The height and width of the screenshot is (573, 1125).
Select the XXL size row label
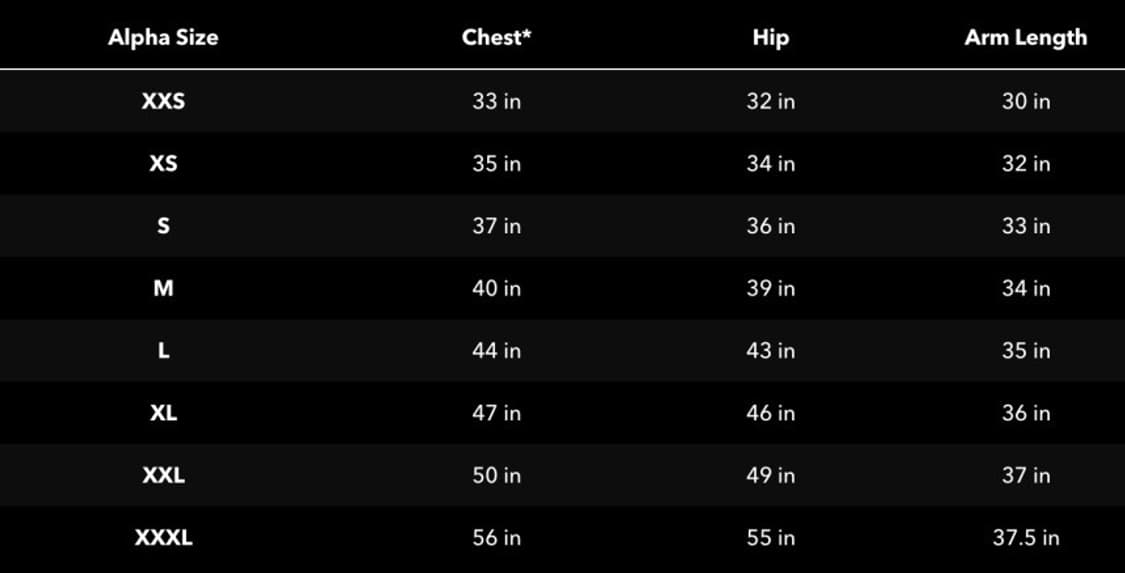pos(163,475)
